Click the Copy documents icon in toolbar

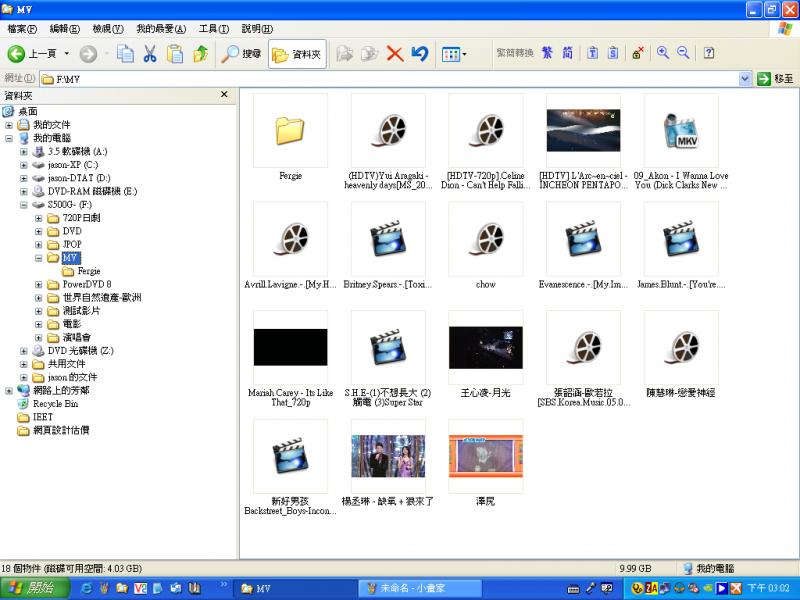(125, 53)
